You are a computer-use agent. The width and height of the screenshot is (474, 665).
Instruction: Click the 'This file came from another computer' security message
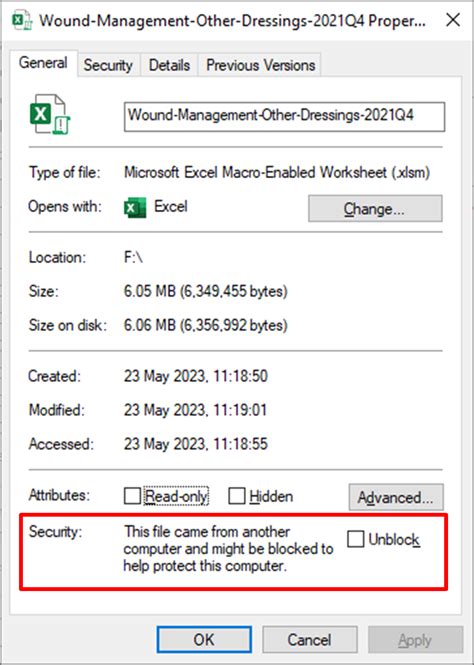click(x=229, y=549)
